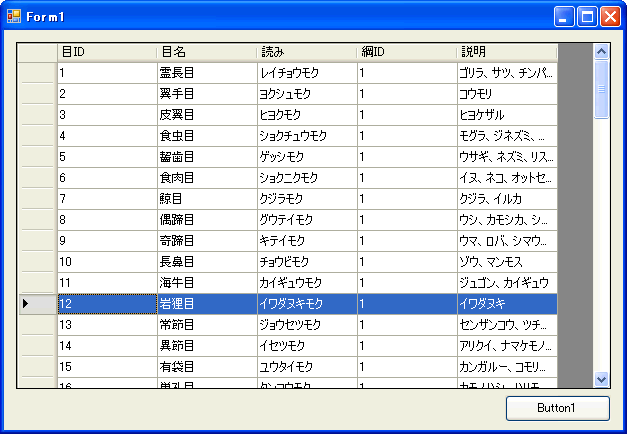Screen dimensions: 627x434
Task: Click the ゲッシモク reading cell
Action: click(307, 157)
